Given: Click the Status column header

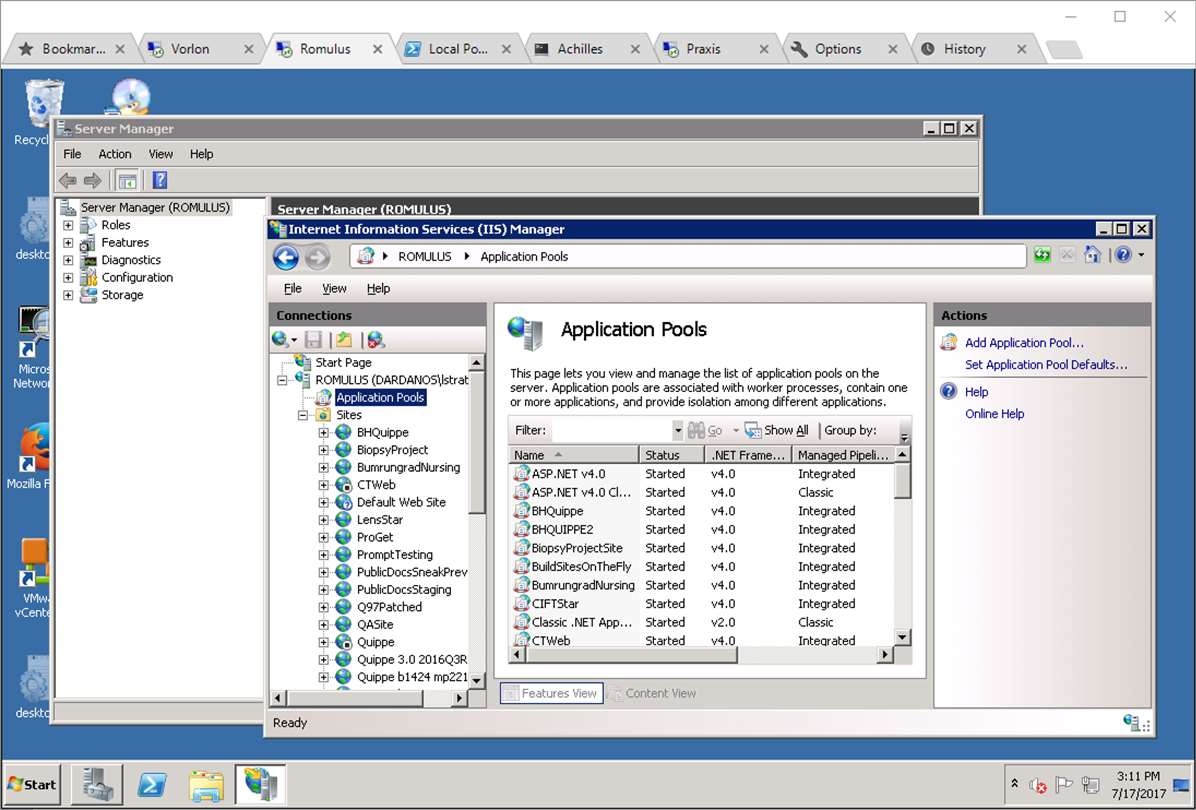Looking at the screenshot, I should tap(671, 455).
